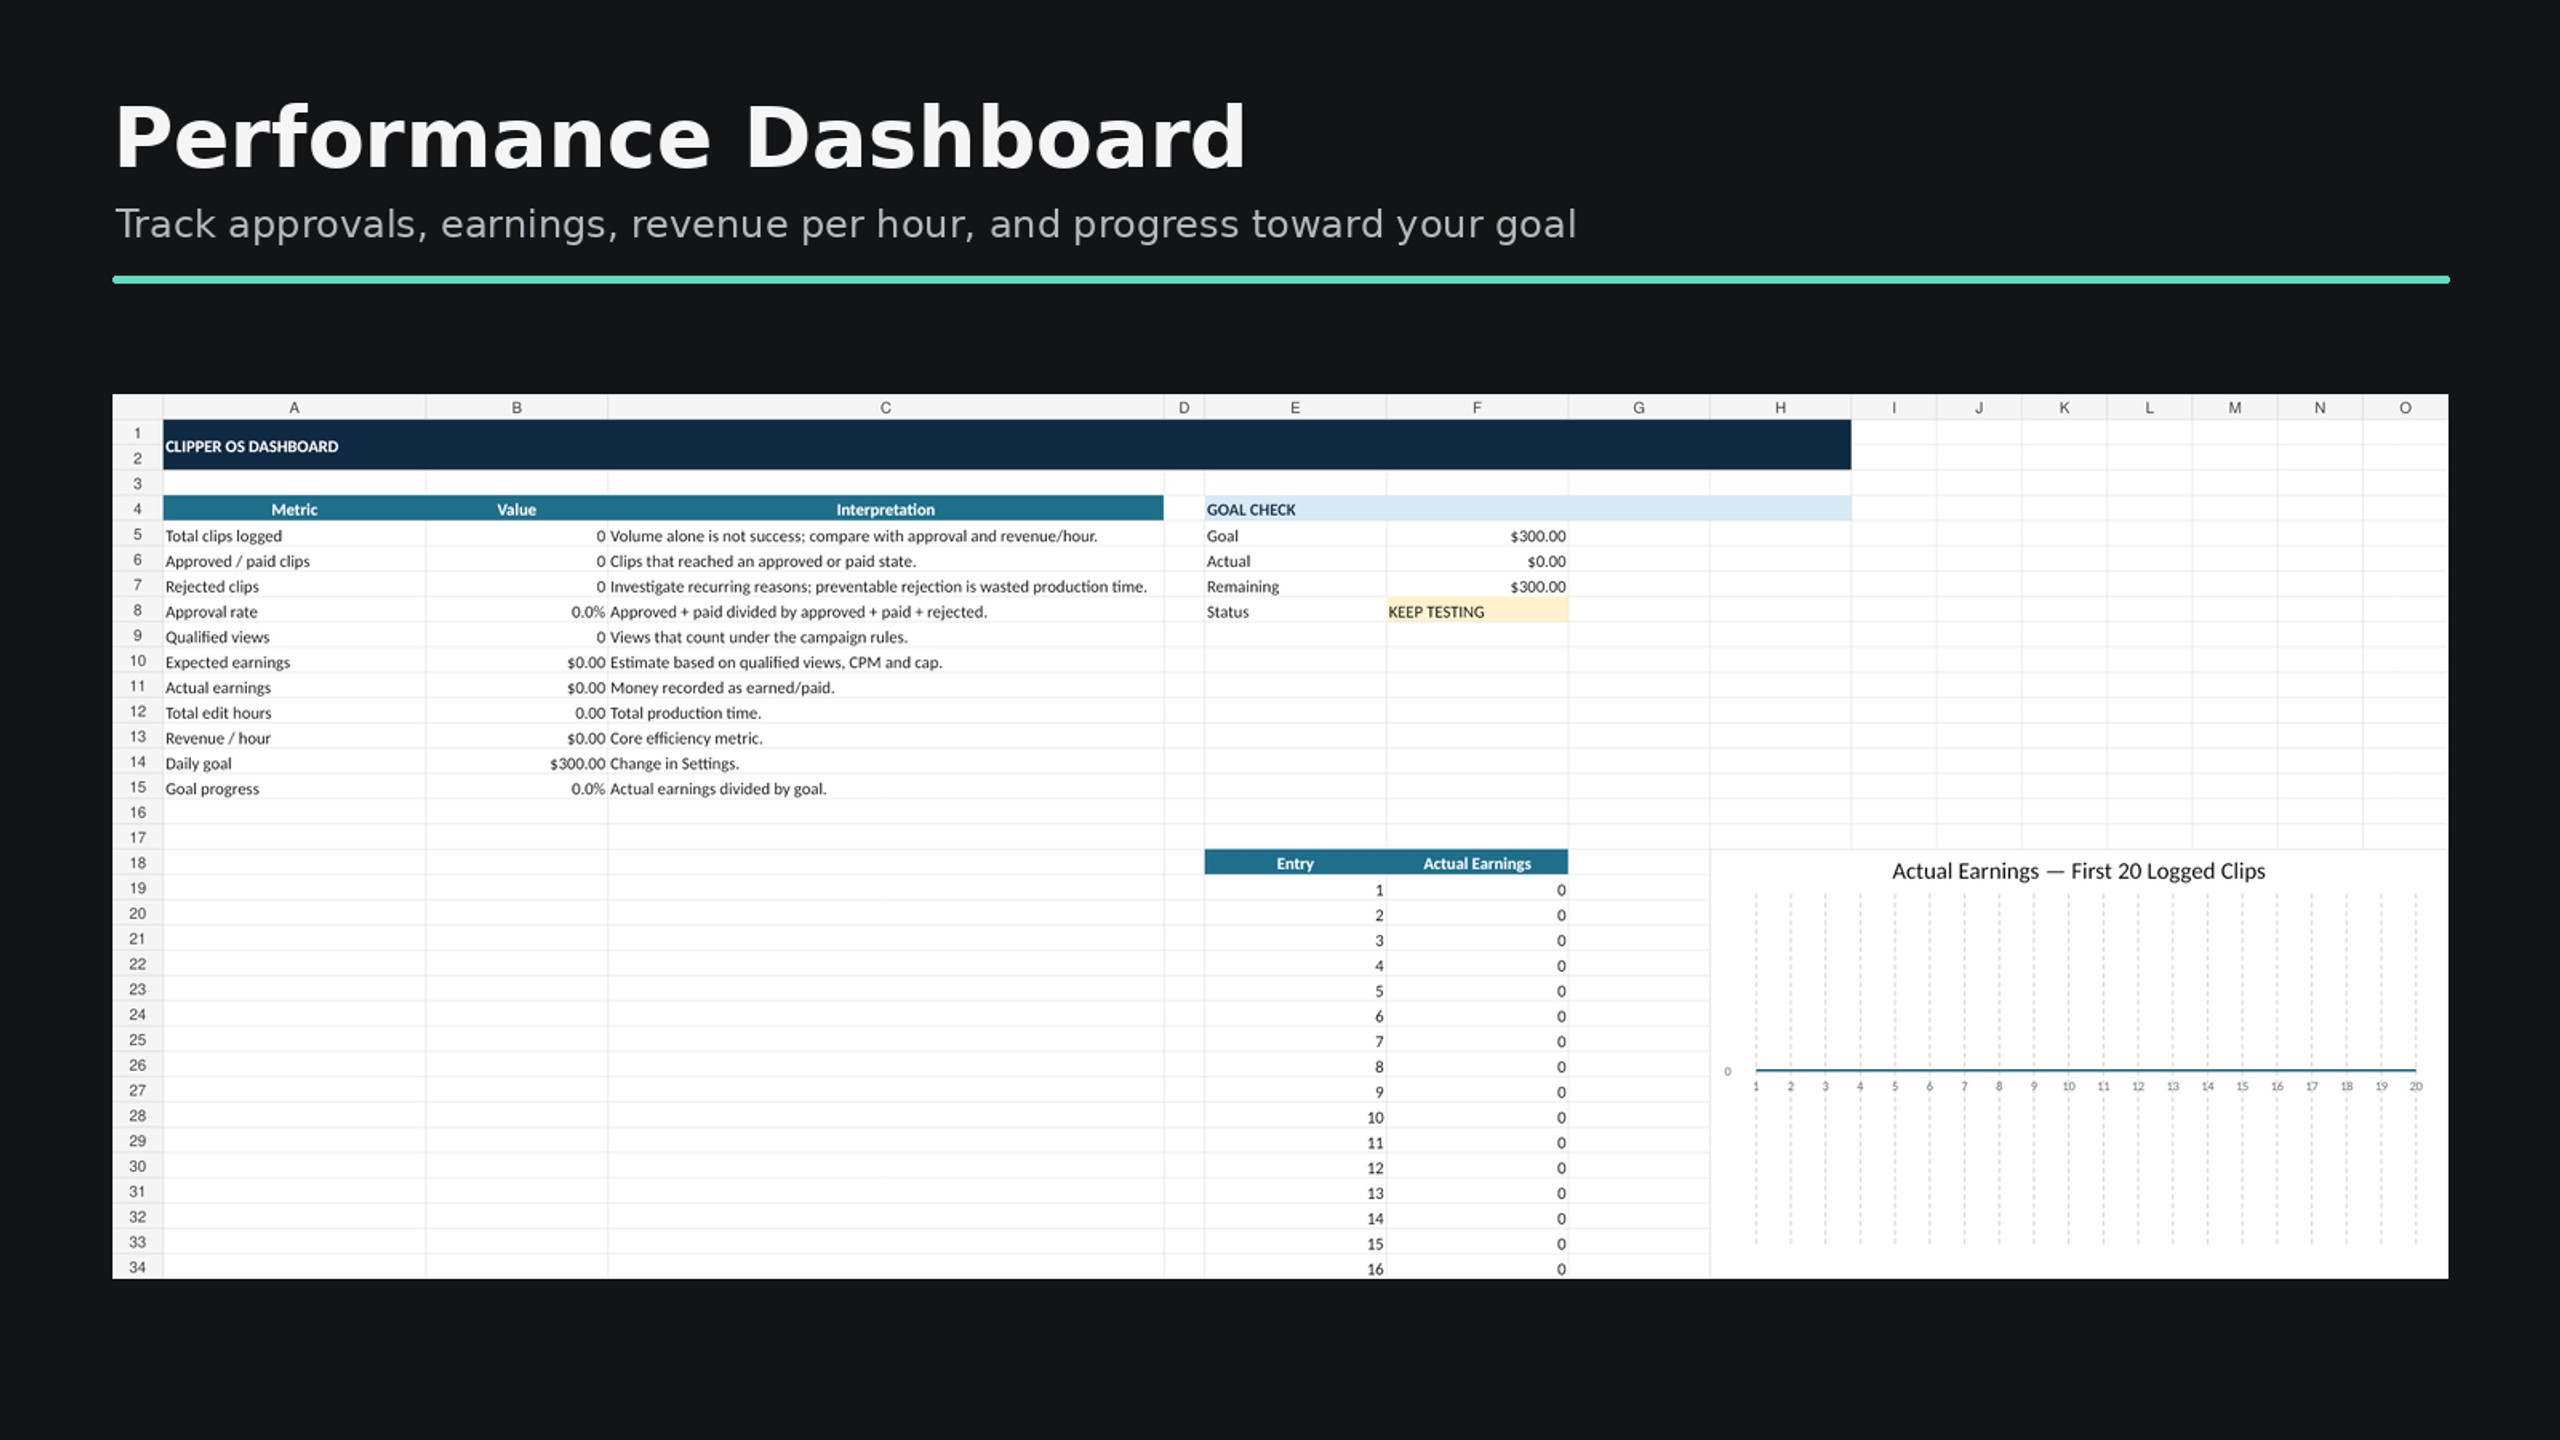2560x1440 pixels.
Task: Select the 'Approval rate' cell
Action: click(x=294, y=612)
